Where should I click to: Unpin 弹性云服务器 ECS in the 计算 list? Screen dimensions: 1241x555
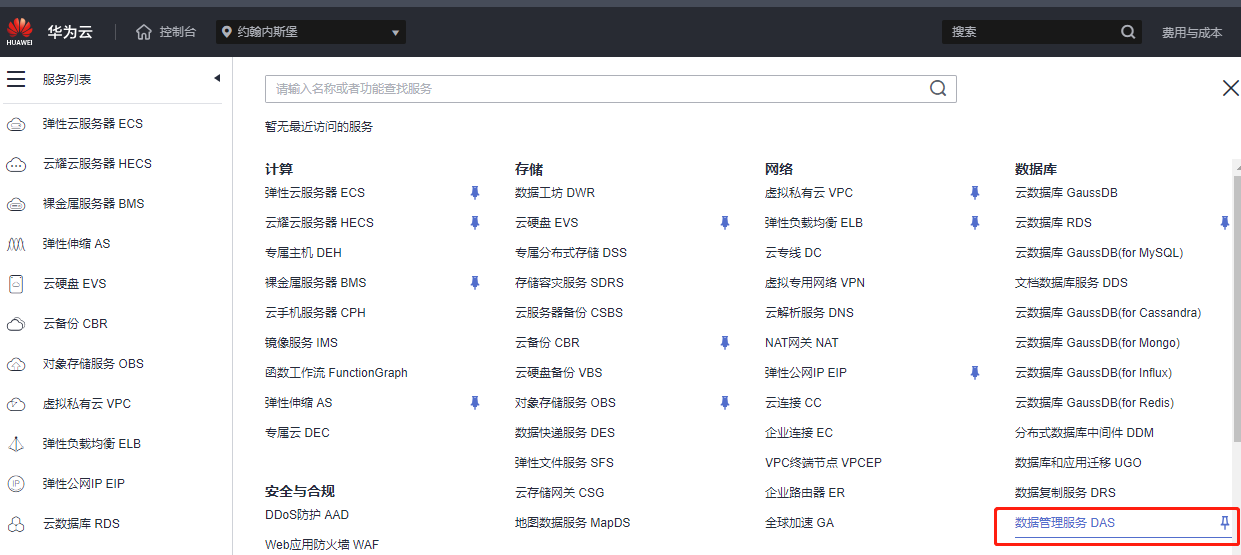(x=475, y=193)
